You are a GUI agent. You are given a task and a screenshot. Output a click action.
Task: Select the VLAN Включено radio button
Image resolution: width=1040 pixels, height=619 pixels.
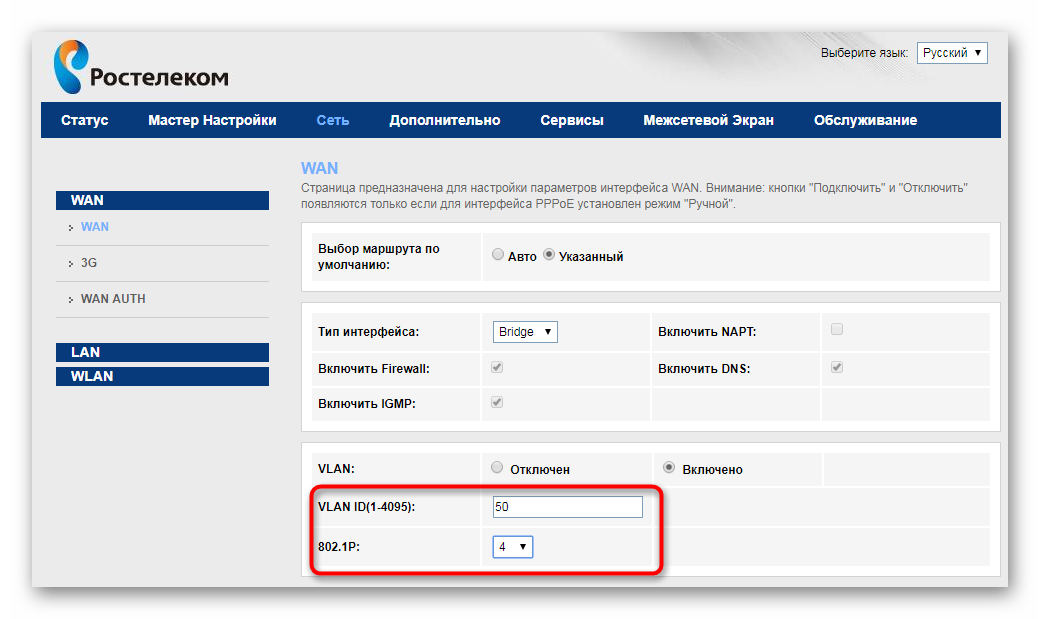tap(669, 468)
